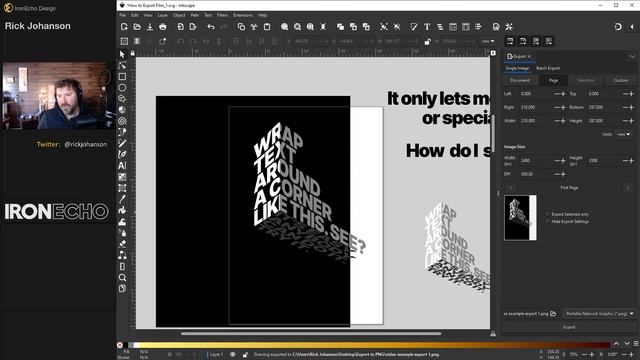The height and width of the screenshot is (360, 640).
Task: Increase the DPI value with plus
Action: click(563, 174)
